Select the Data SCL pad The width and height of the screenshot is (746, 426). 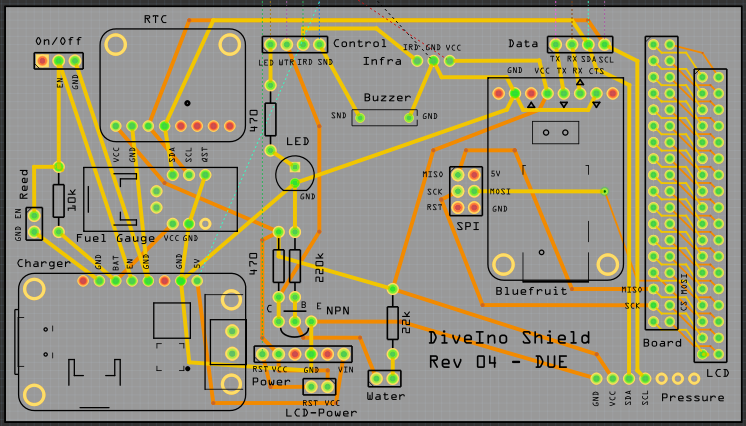(x=605, y=45)
